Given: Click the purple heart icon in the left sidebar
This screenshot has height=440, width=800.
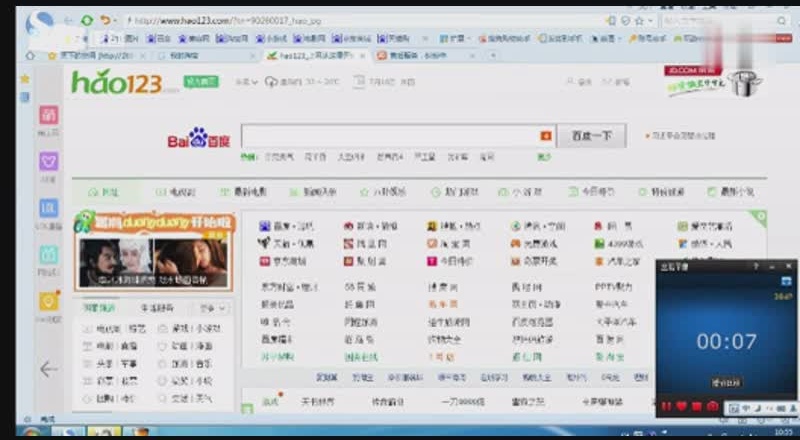Looking at the screenshot, I should point(49,161).
